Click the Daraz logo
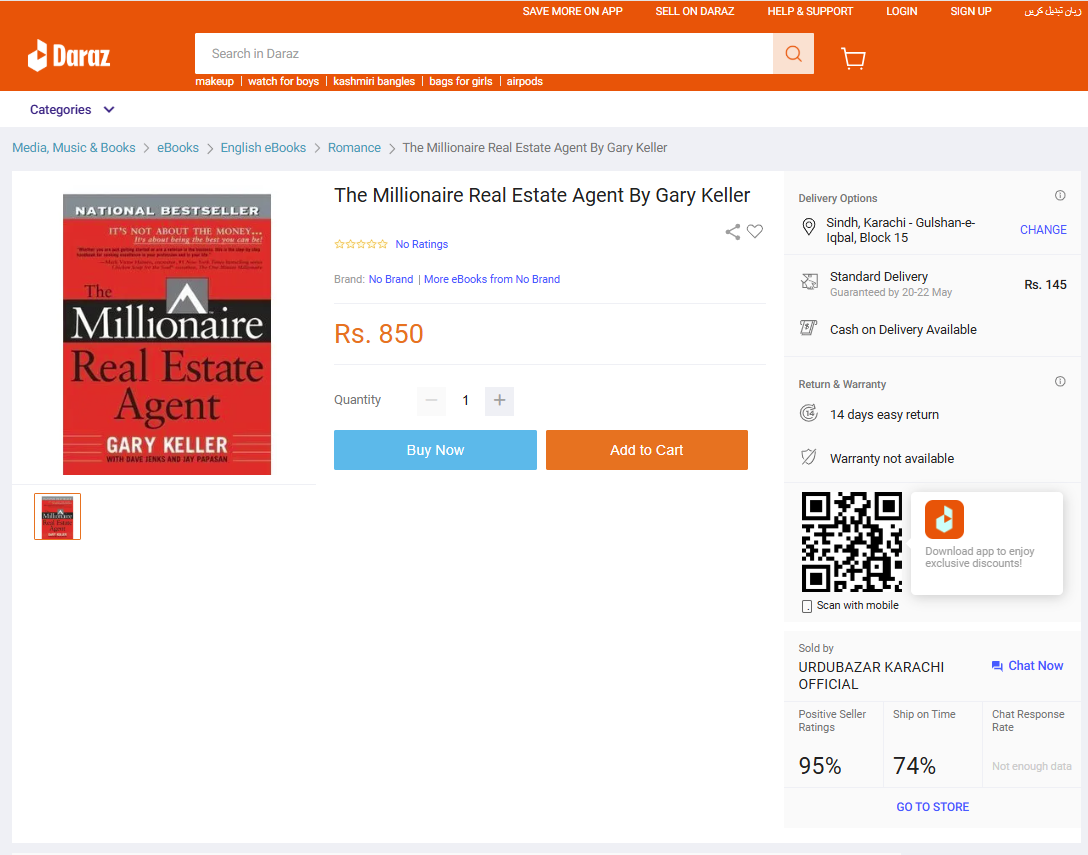This screenshot has width=1088, height=855. pyautogui.click(x=69, y=56)
